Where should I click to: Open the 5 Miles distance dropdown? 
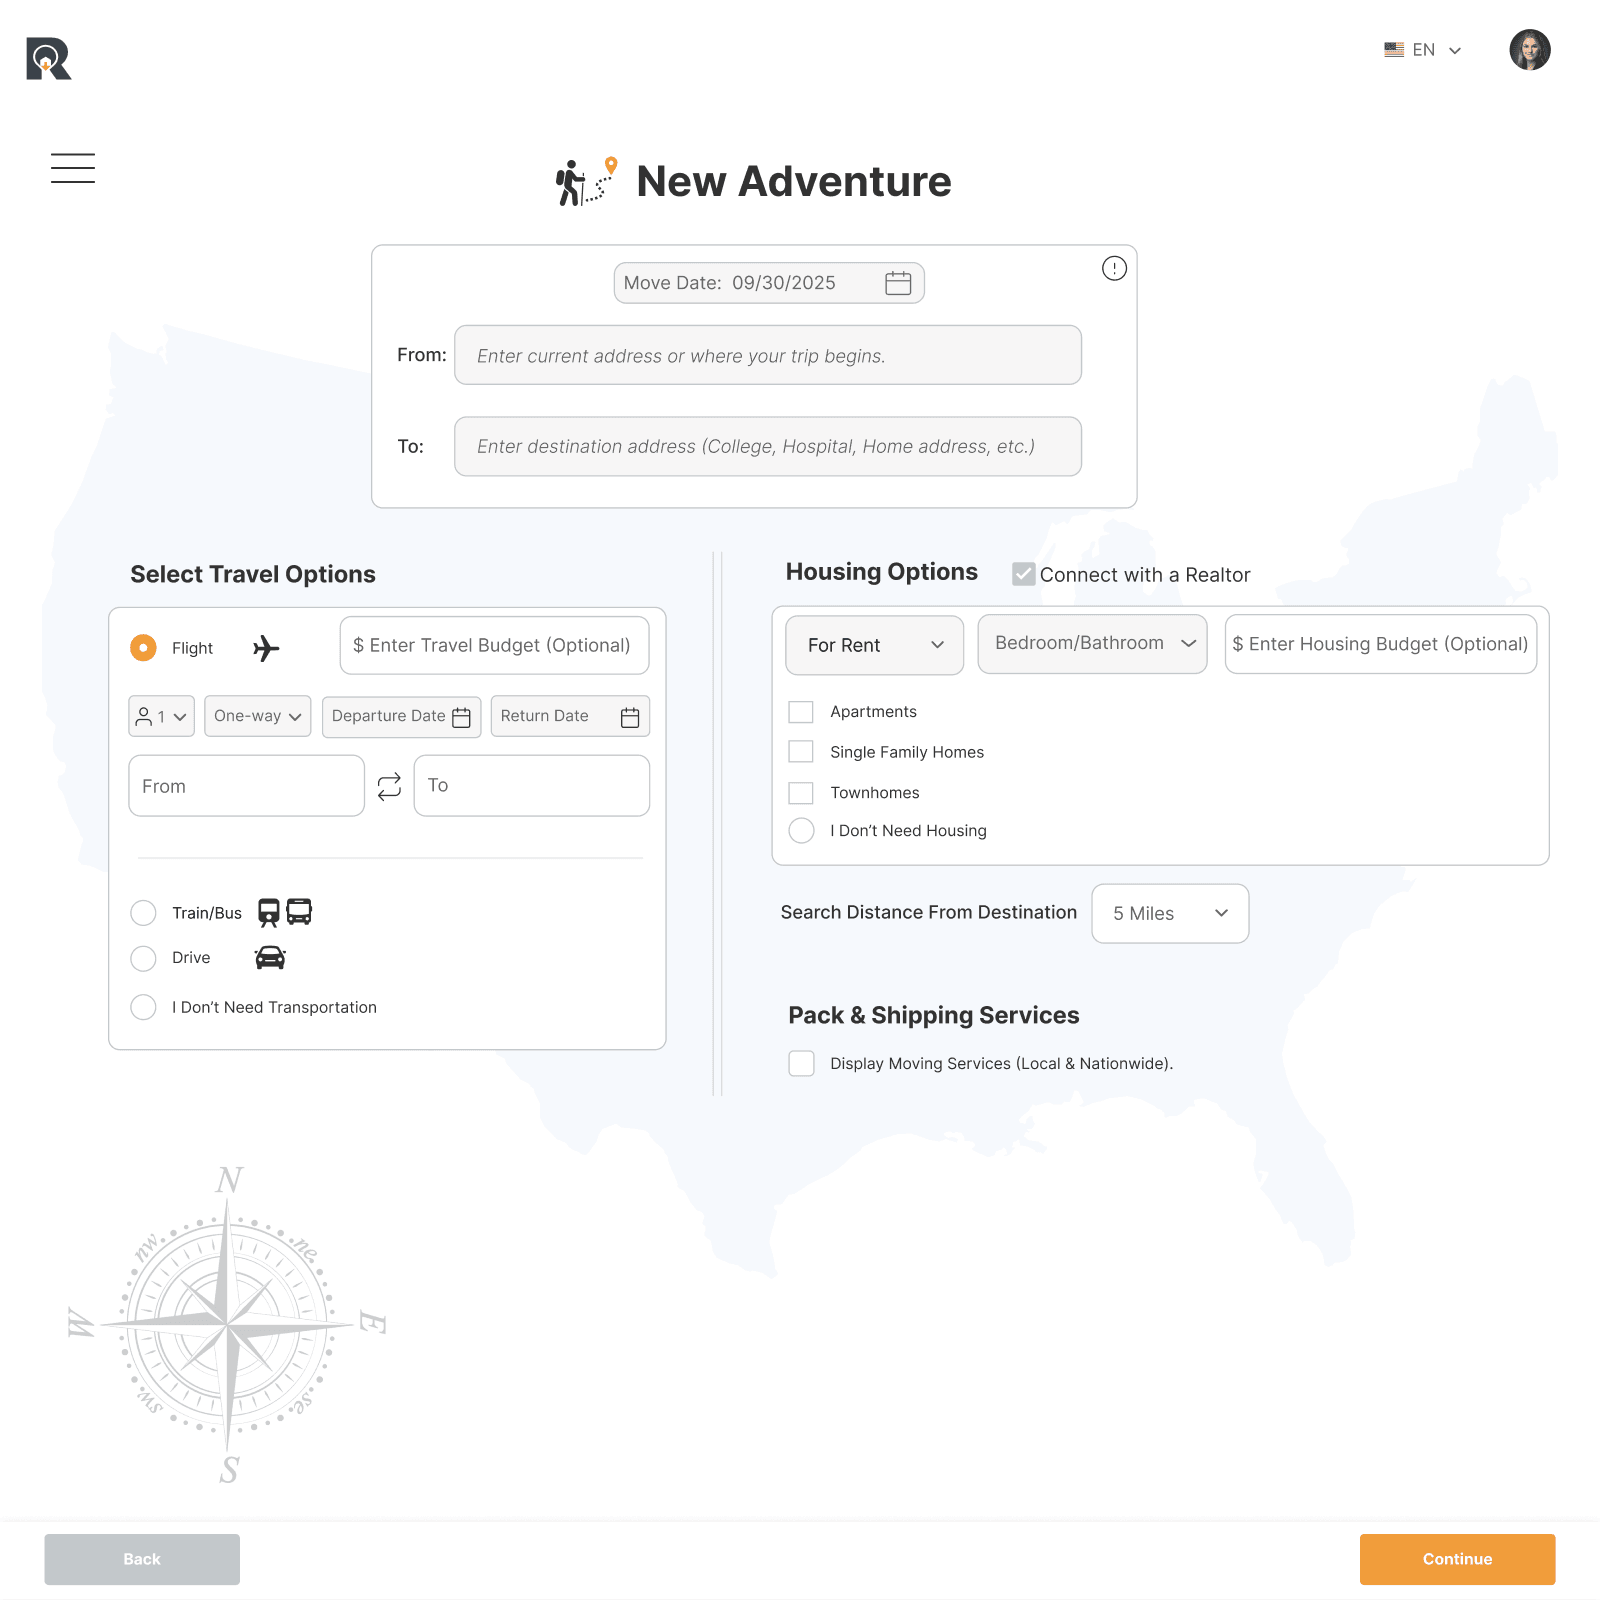1170,913
